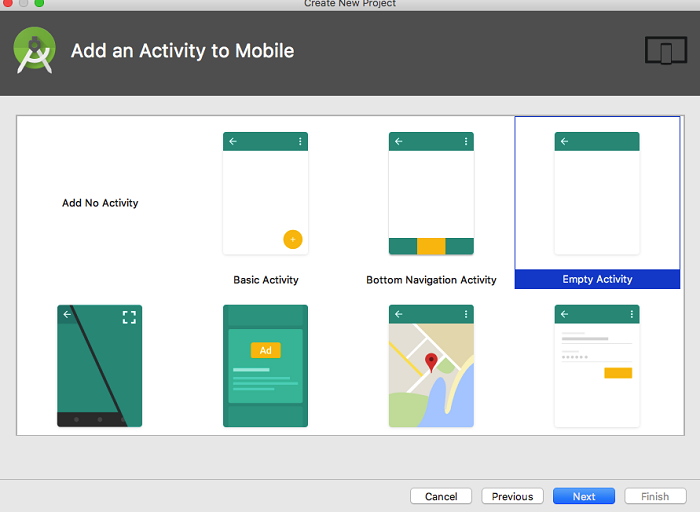
Task: Choose the Ad activity template preview
Action: [x=265, y=366]
